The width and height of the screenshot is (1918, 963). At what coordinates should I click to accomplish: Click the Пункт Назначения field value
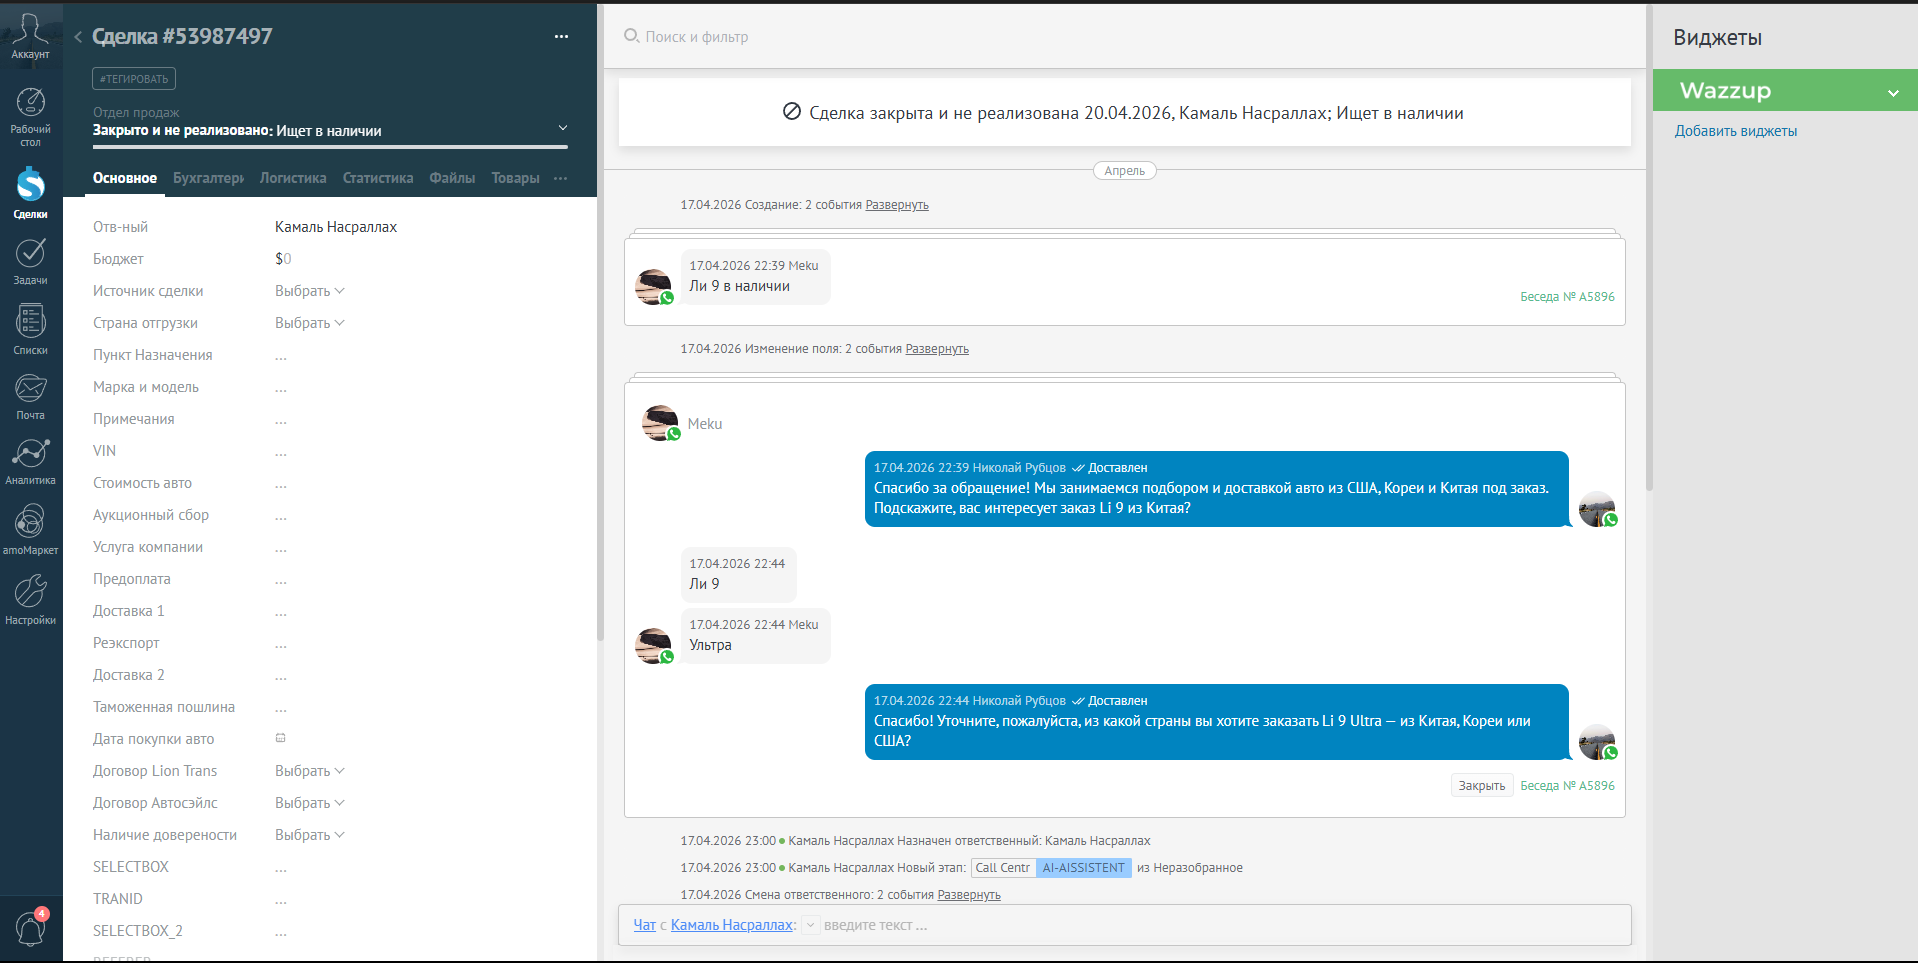coord(281,356)
